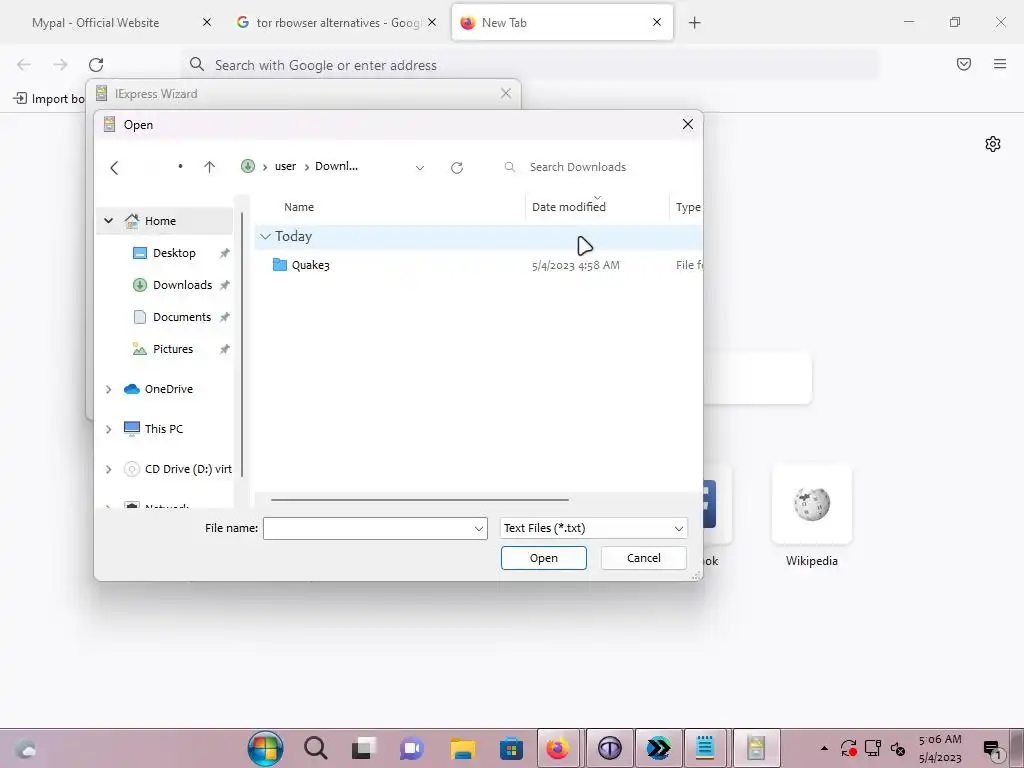Open Task View on taskbar
Screen dimensions: 1024x768
point(364,748)
